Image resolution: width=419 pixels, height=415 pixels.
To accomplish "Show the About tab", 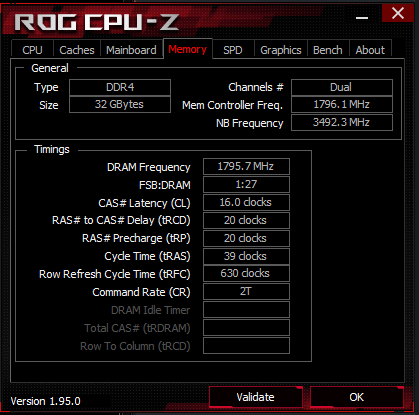I will (370, 50).
